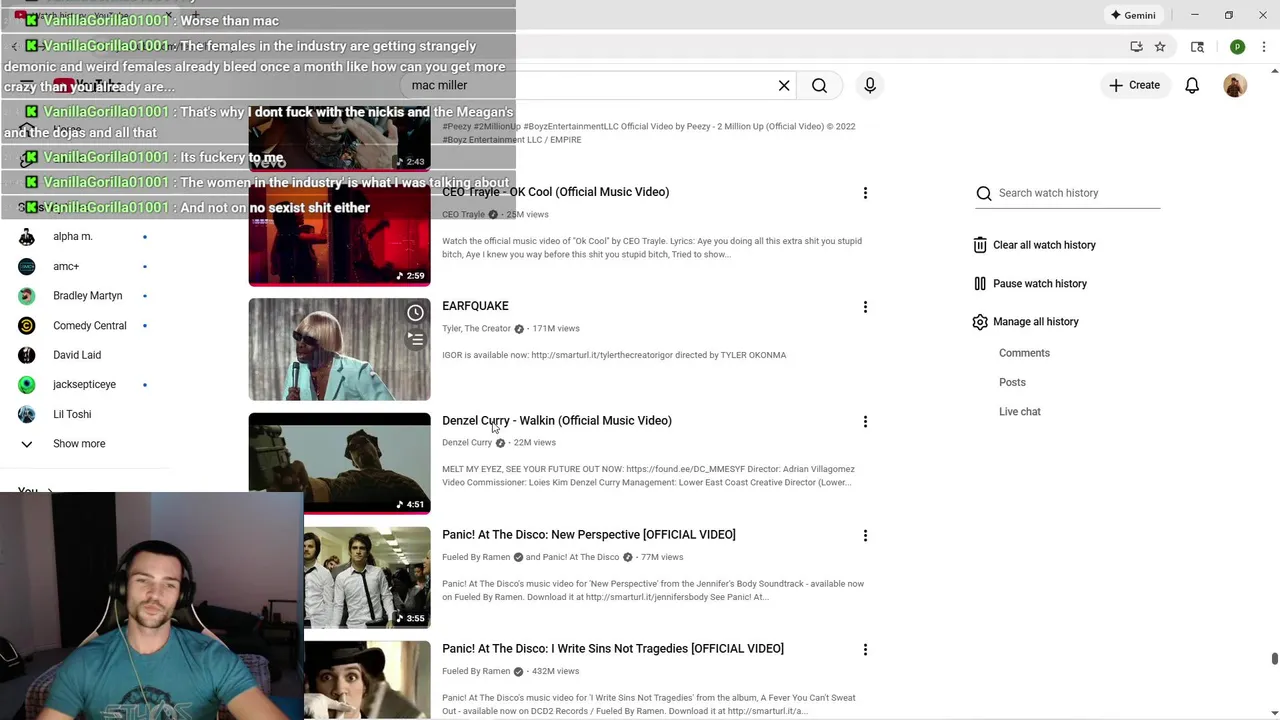Start voice search with microphone
Image resolution: width=1280 pixels, height=720 pixels.
[x=870, y=86]
